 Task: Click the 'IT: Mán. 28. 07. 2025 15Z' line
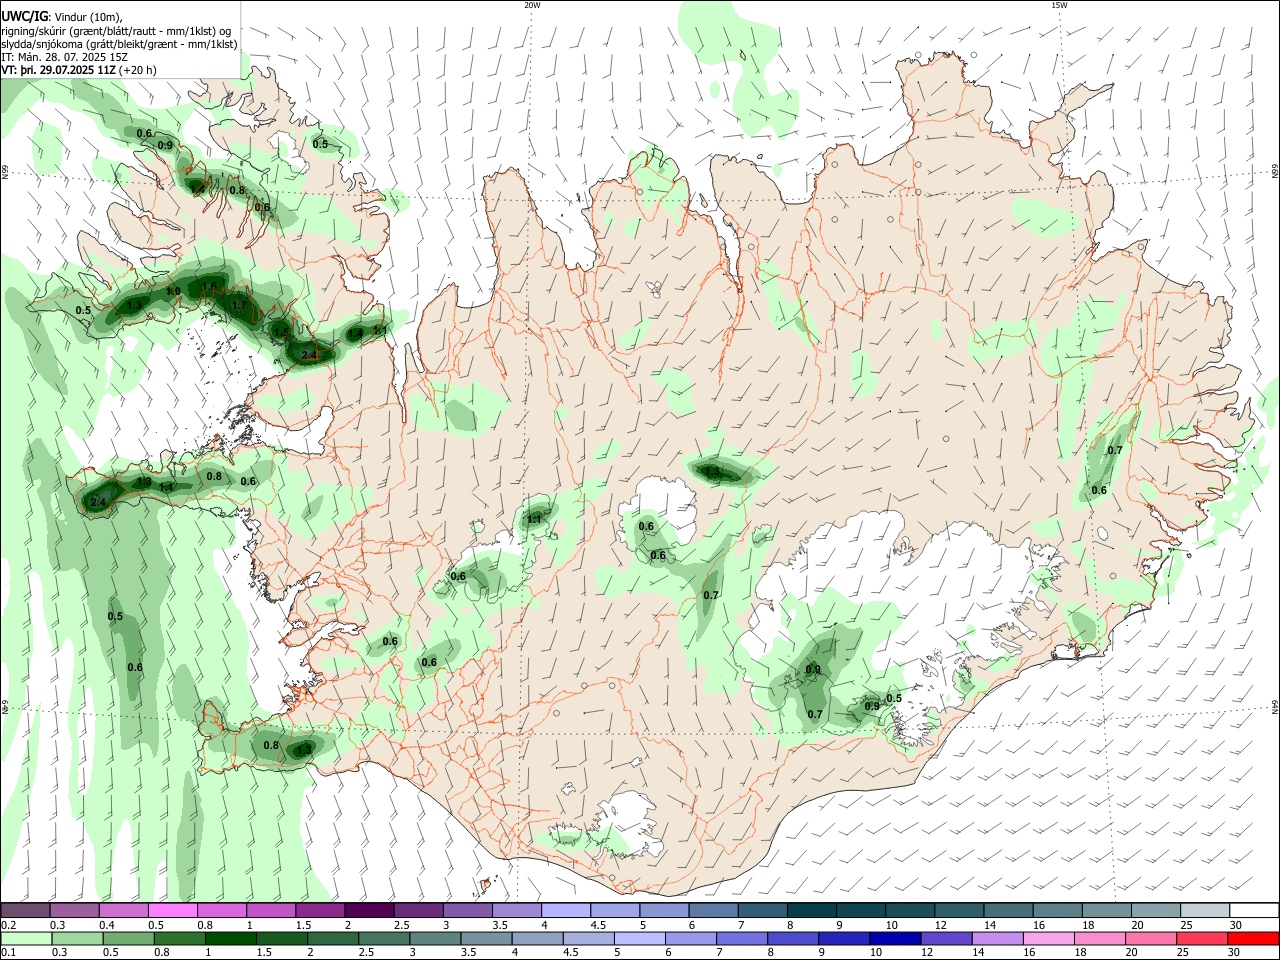(64, 57)
